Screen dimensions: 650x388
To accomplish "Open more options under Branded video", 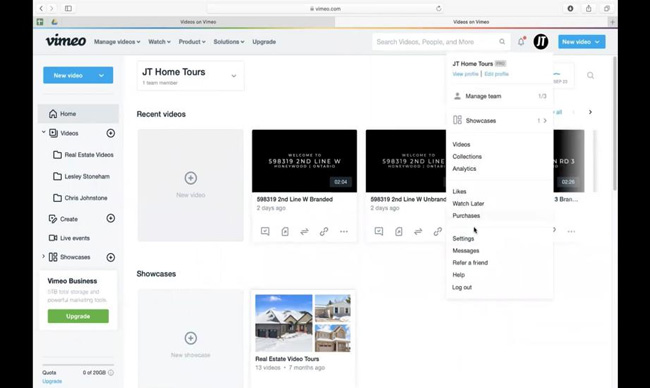I will (x=344, y=231).
